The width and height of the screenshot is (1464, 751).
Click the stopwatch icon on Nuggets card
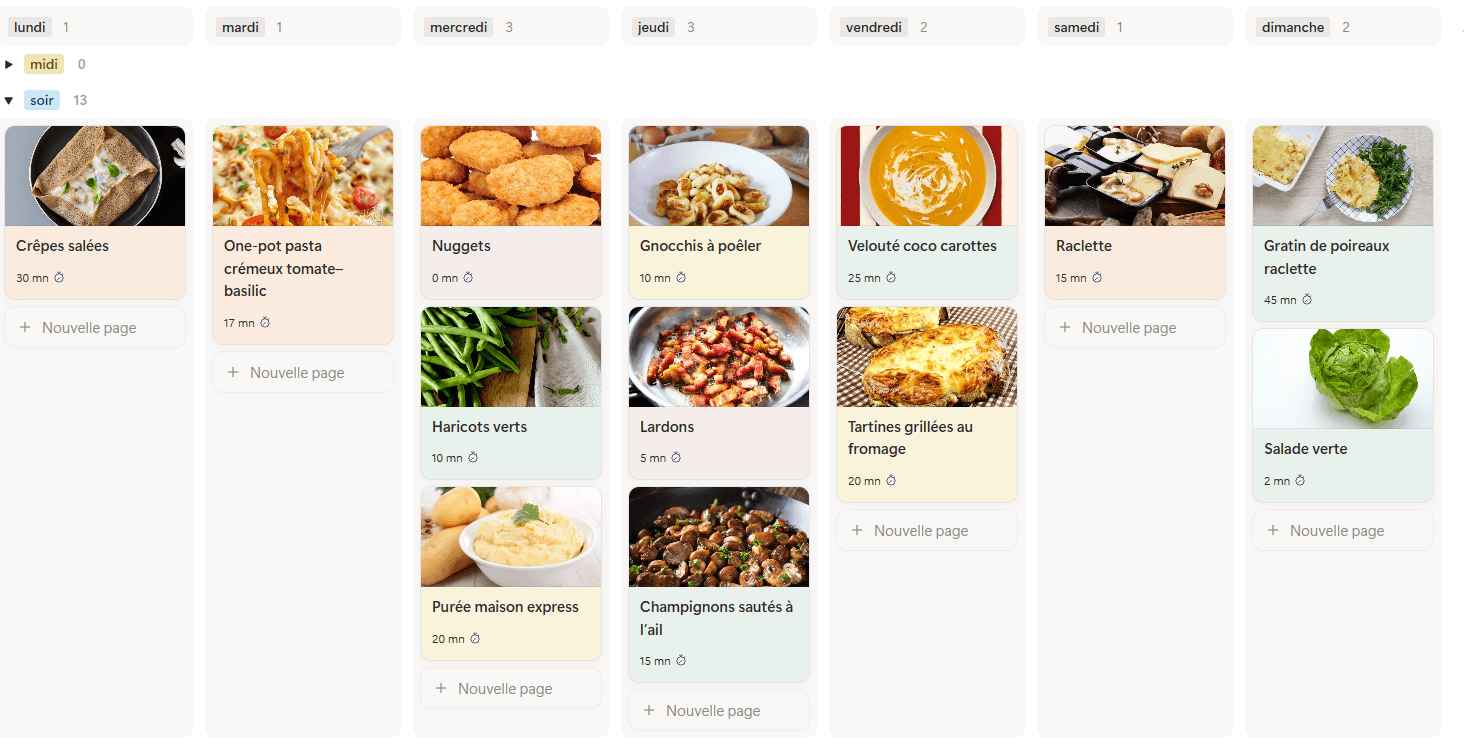coord(467,278)
